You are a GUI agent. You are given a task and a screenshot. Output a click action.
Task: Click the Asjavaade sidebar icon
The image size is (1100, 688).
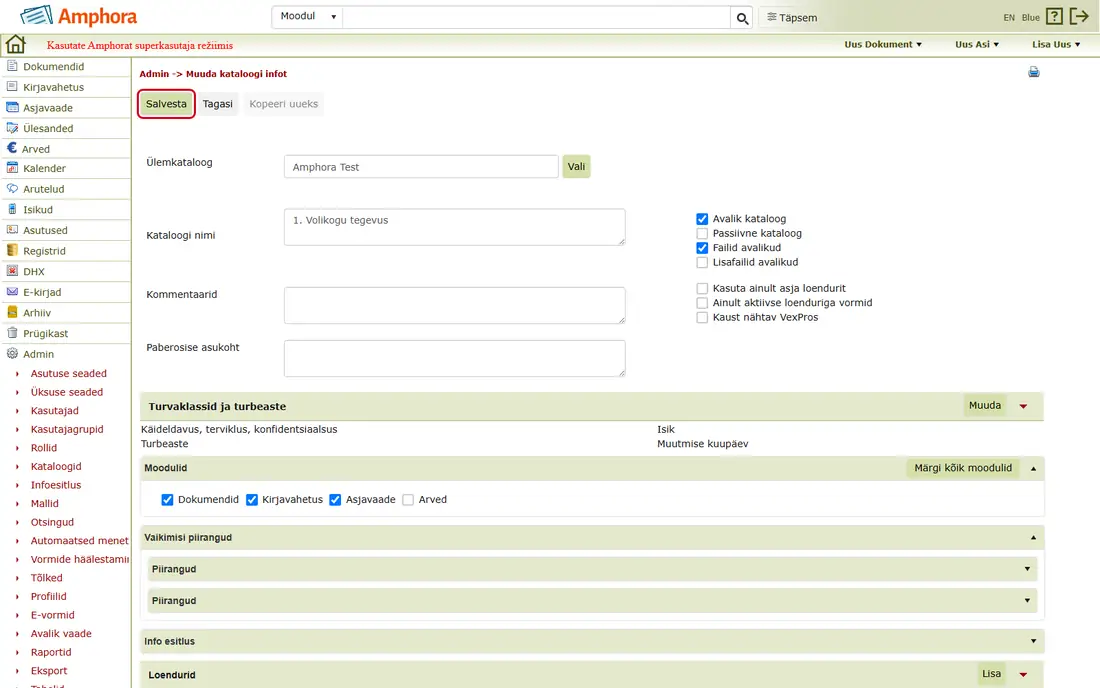pos(12,107)
